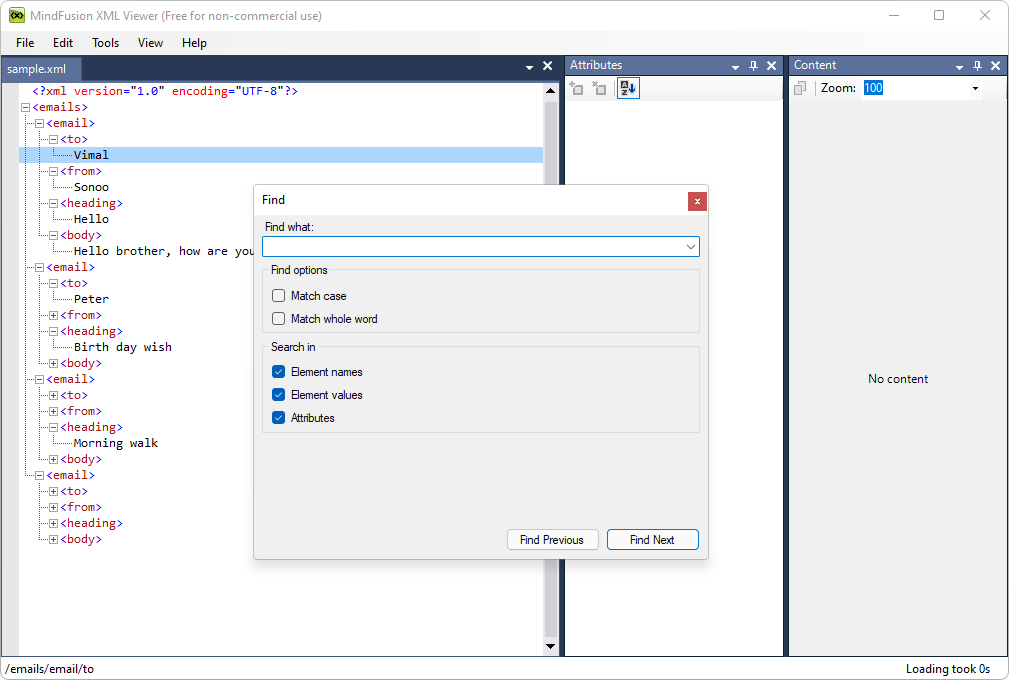This screenshot has height=680, width=1009.
Task: Select the Sonoo value row
Action: point(91,187)
